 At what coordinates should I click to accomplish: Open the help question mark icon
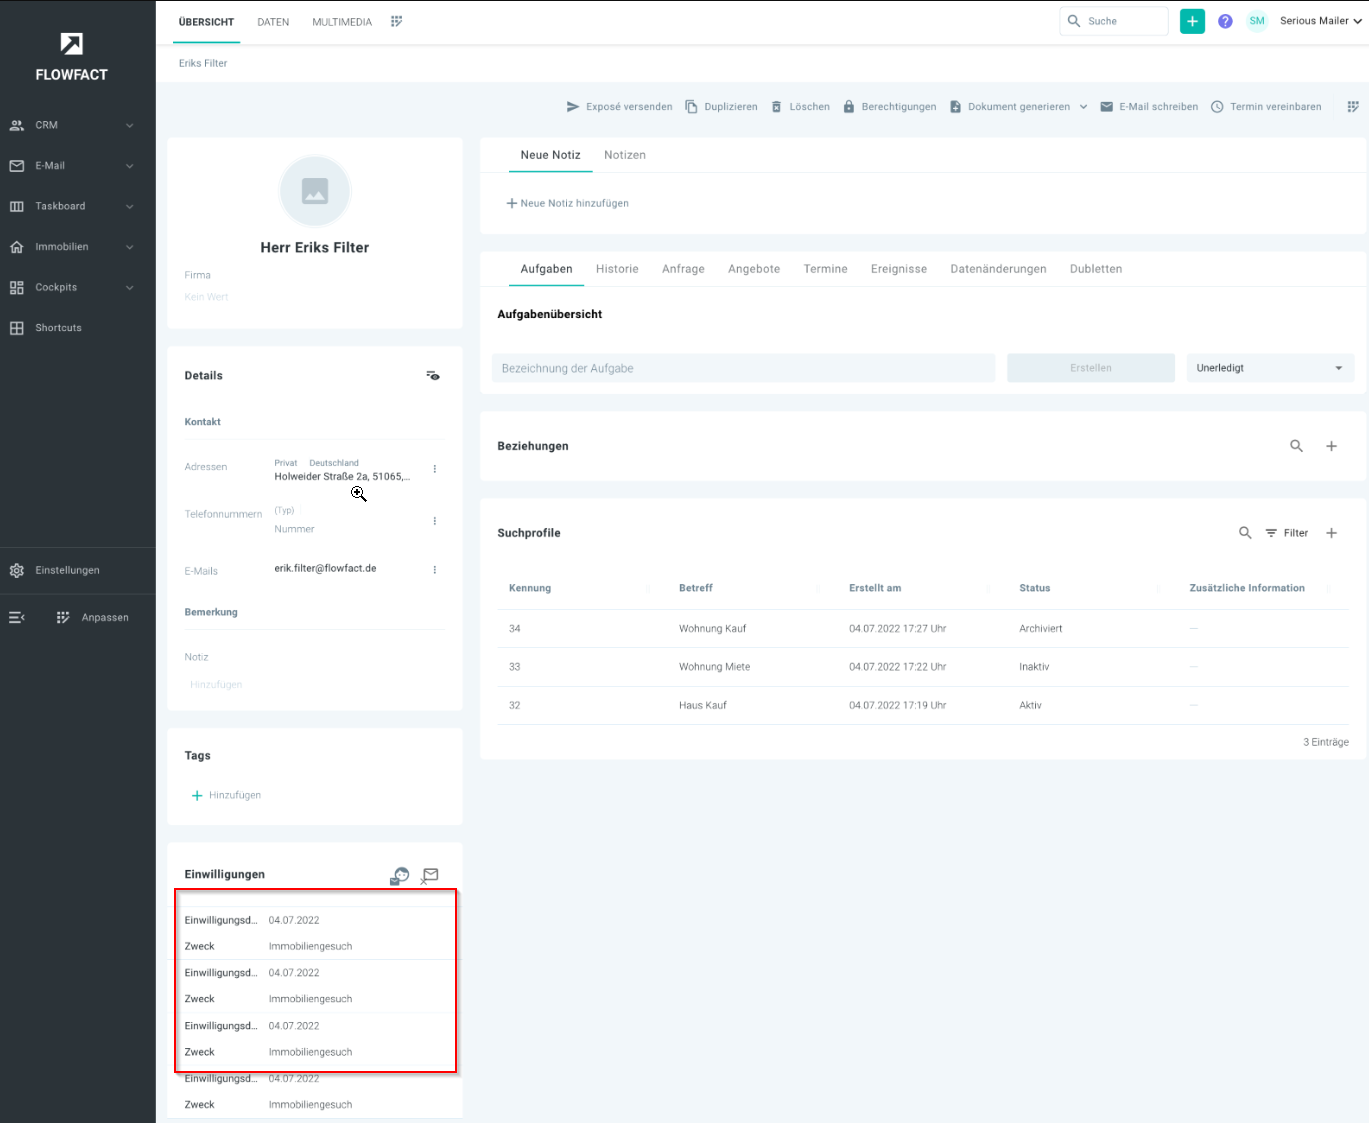tap(1225, 21)
